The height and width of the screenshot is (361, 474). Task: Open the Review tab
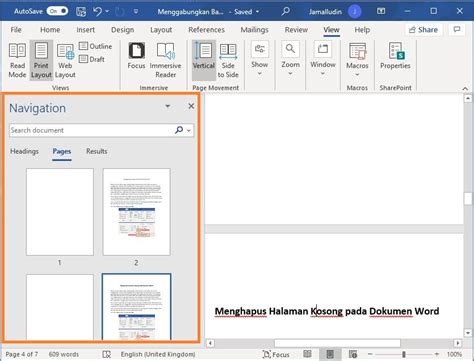coord(296,30)
